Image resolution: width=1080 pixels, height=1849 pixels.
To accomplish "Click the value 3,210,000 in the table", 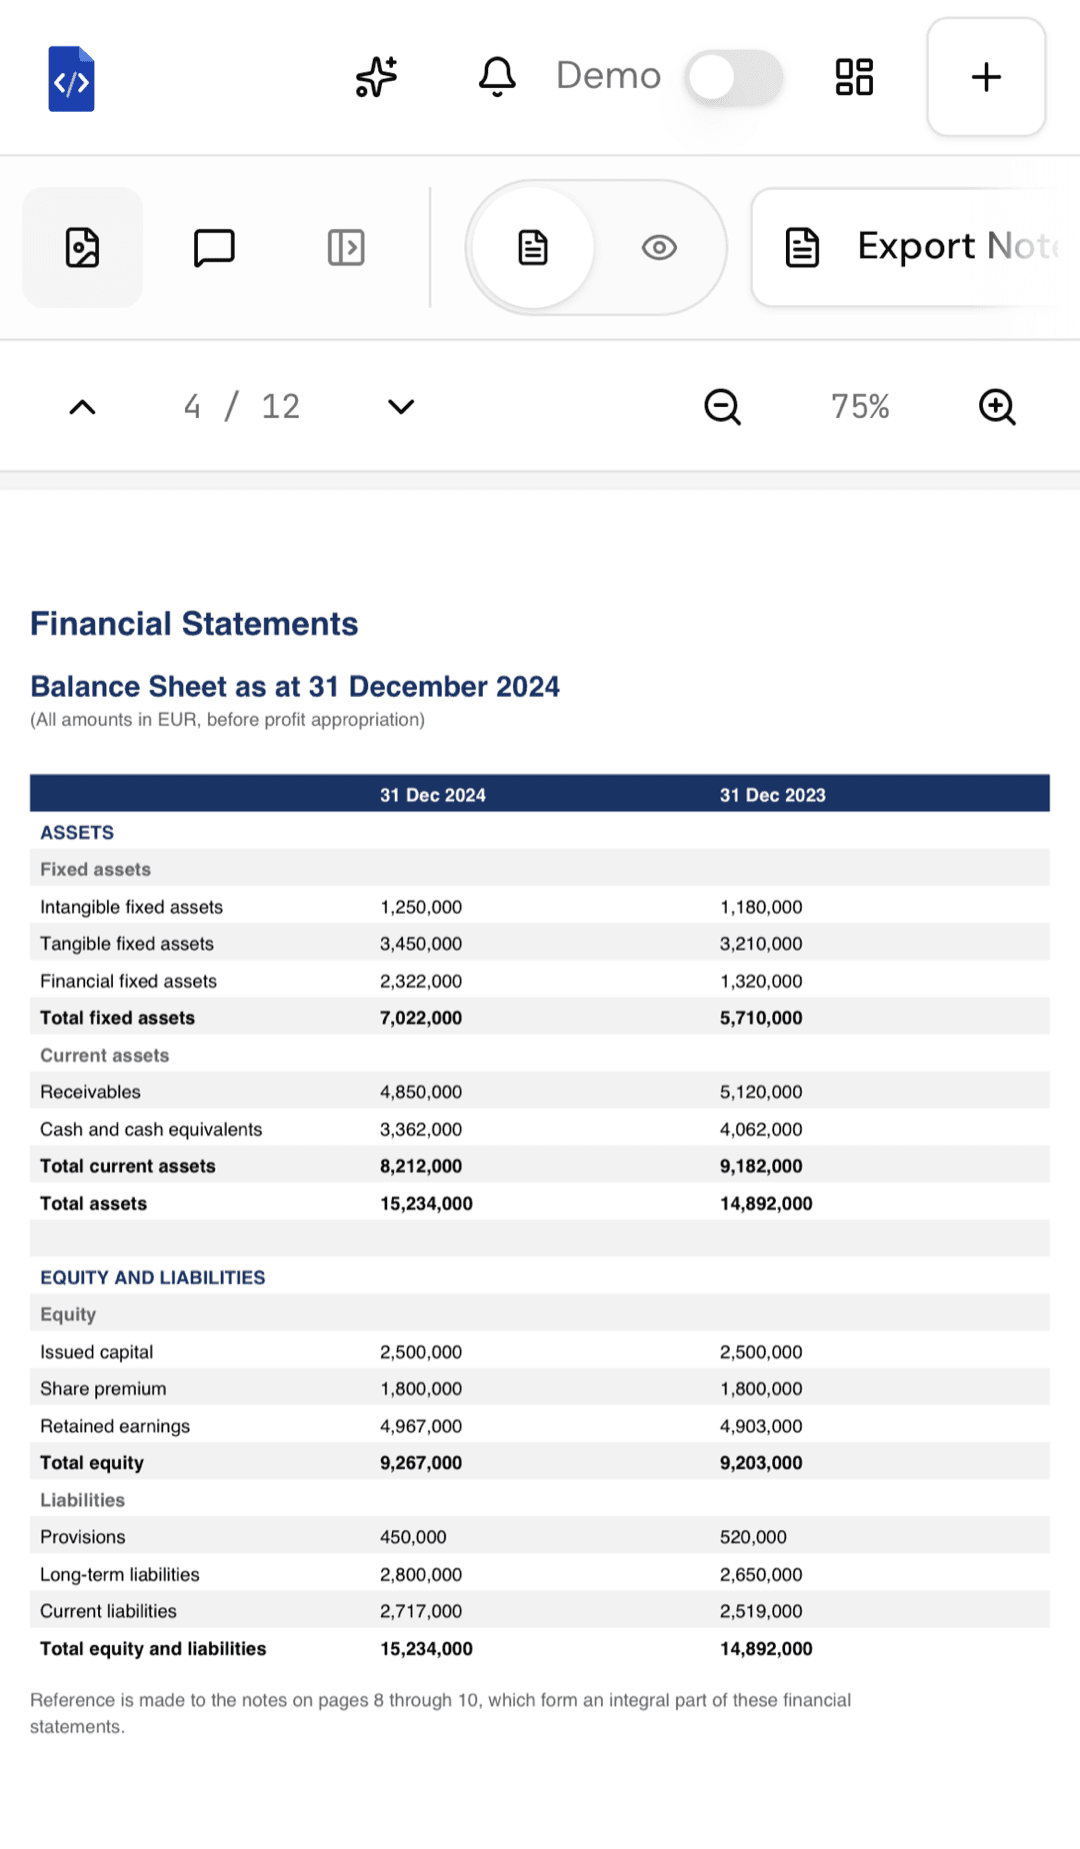I will coord(761,944).
